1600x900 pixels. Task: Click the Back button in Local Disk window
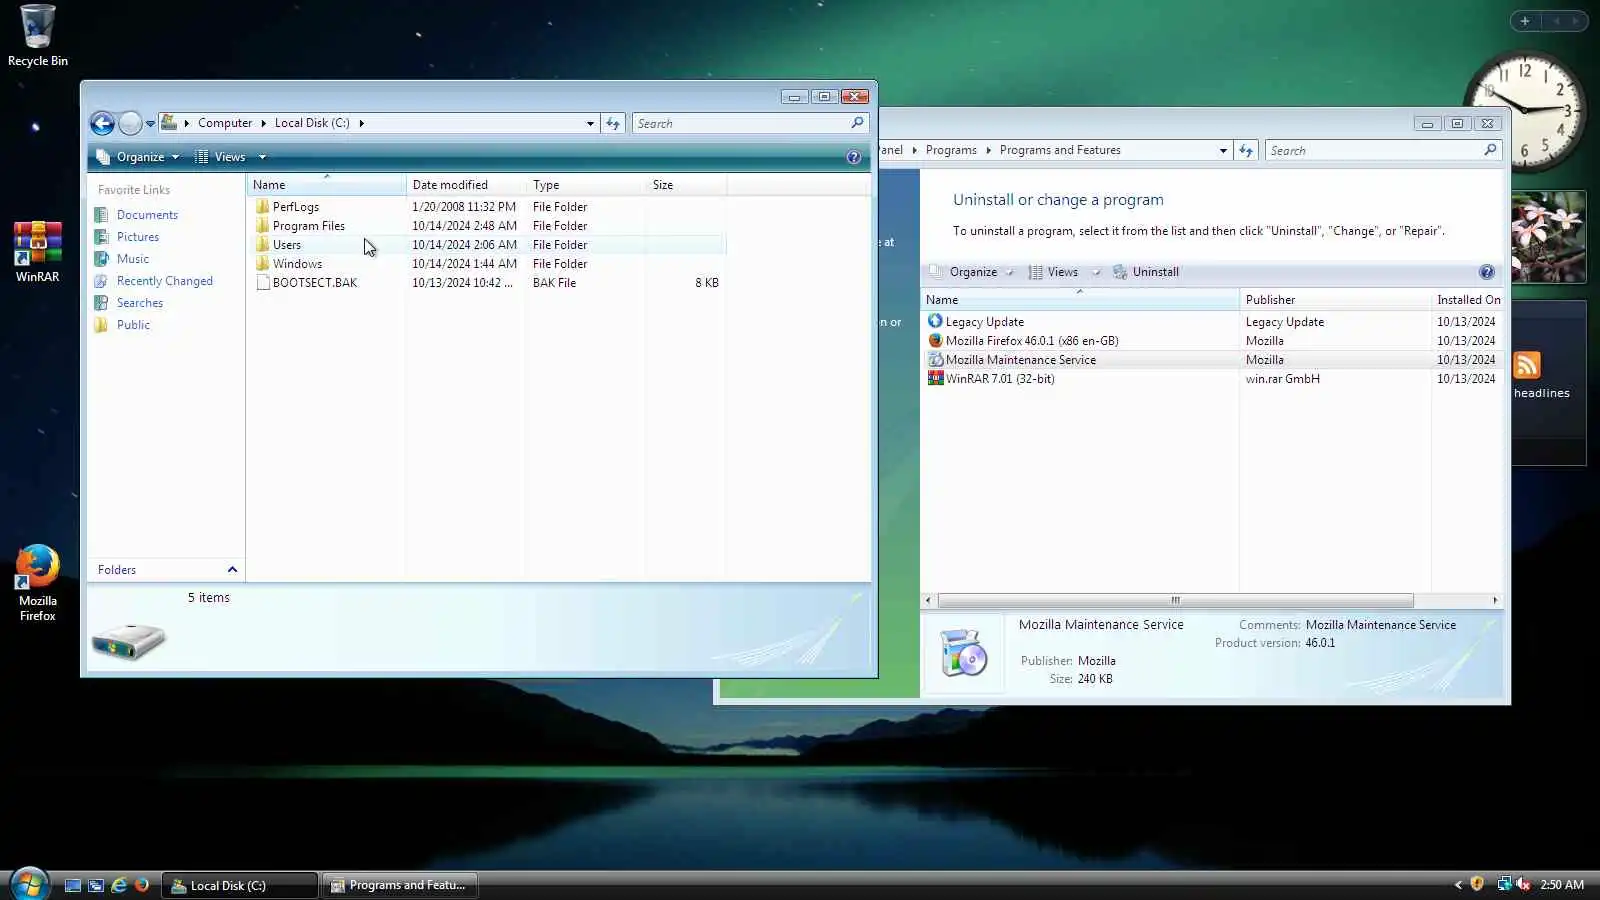pyautogui.click(x=102, y=123)
